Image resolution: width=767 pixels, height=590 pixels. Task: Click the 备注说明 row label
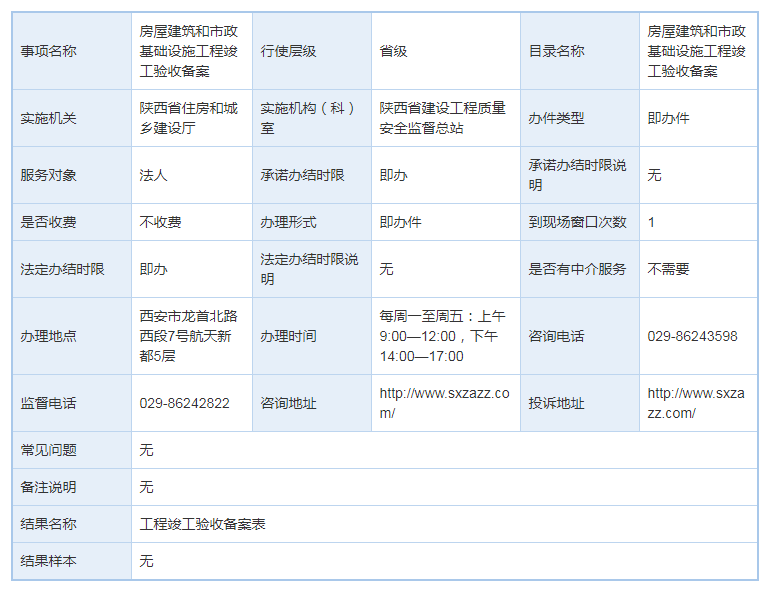click(x=48, y=487)
